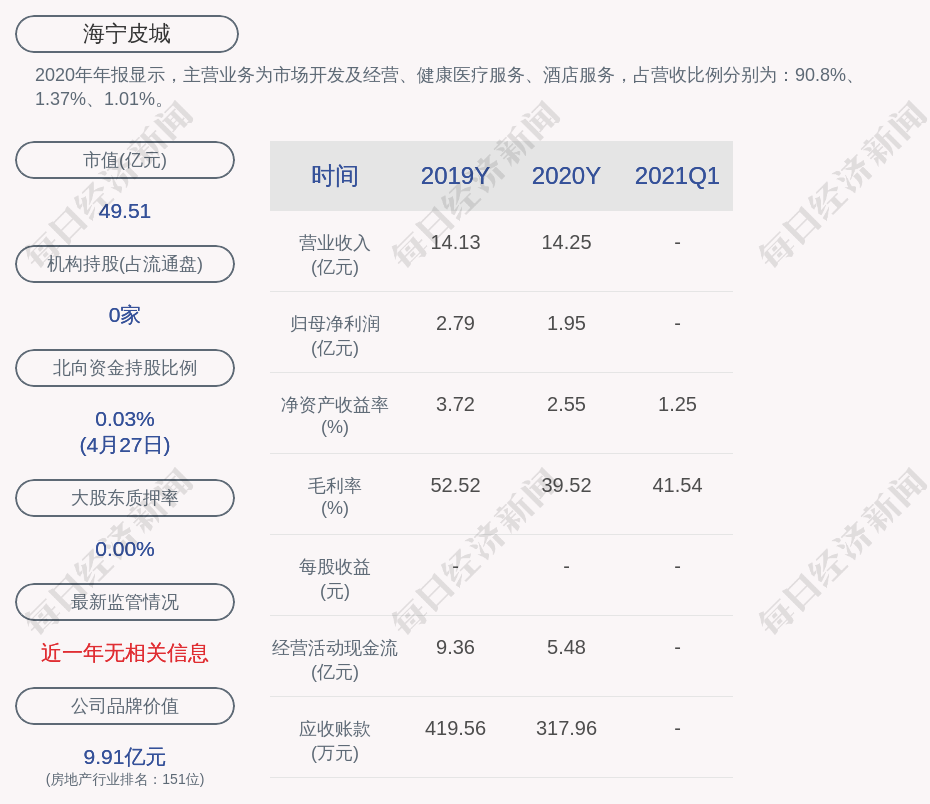
Task: Click the 14.13 revenue cell for 2019Y
Action: [x=455, y=243]
